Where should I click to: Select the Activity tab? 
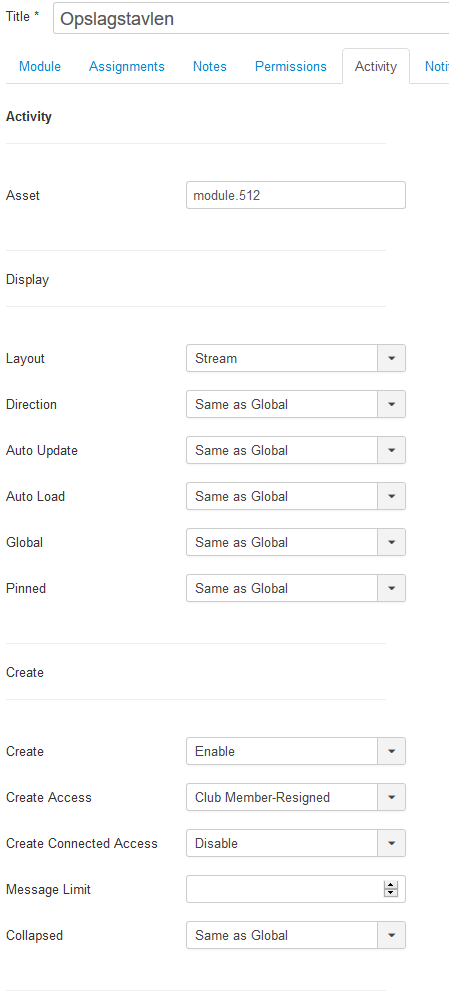click(376, 66)
